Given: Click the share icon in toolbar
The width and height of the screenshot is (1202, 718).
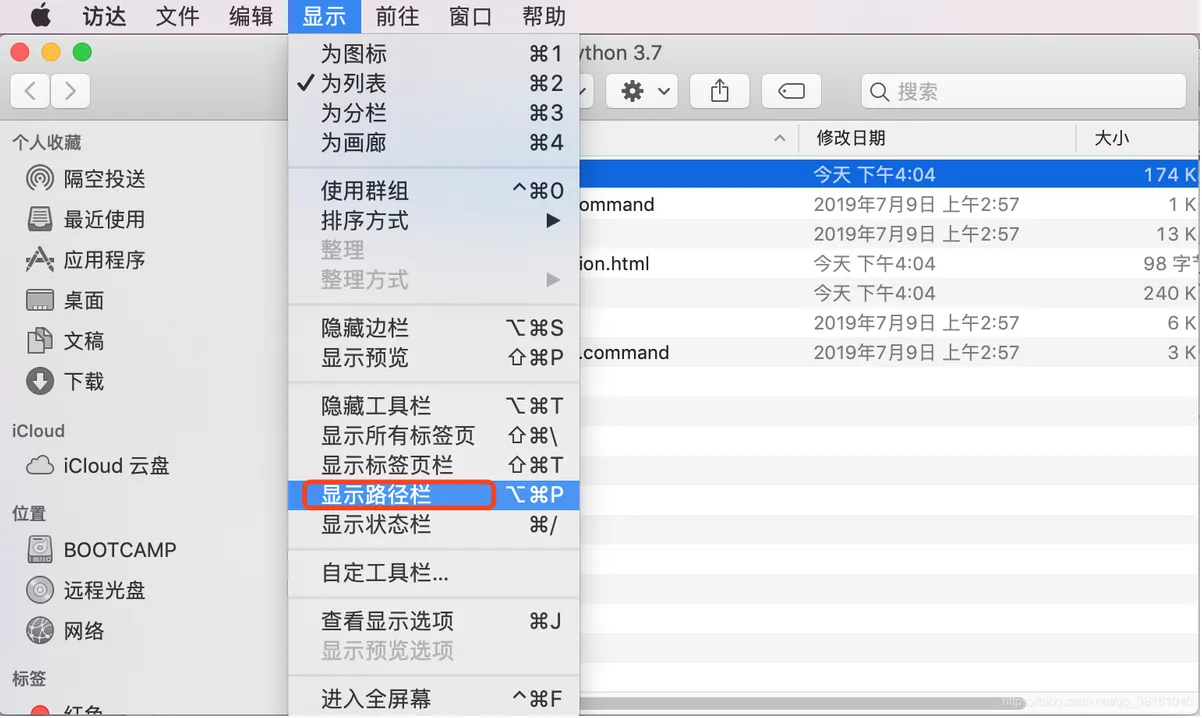Looking at the screenshot, I should tap(720, 91).
